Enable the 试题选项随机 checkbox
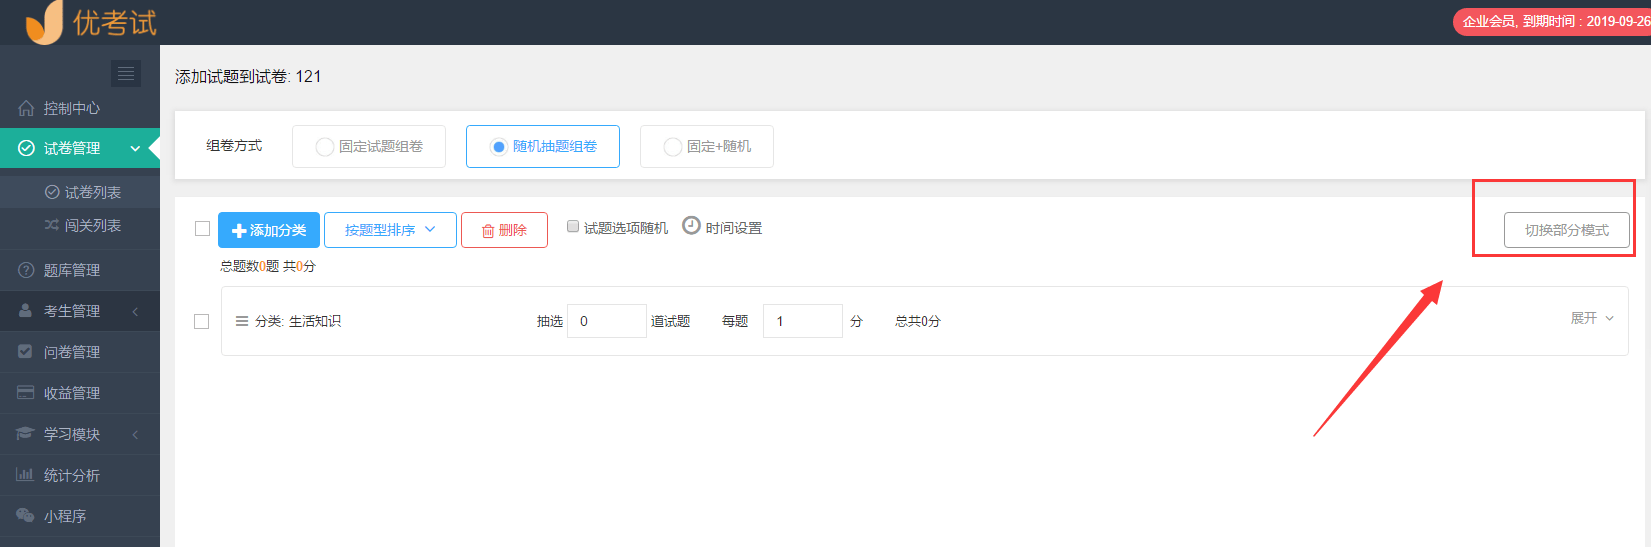The width and height of the screenshot is (1651, 547). point(573,226)
